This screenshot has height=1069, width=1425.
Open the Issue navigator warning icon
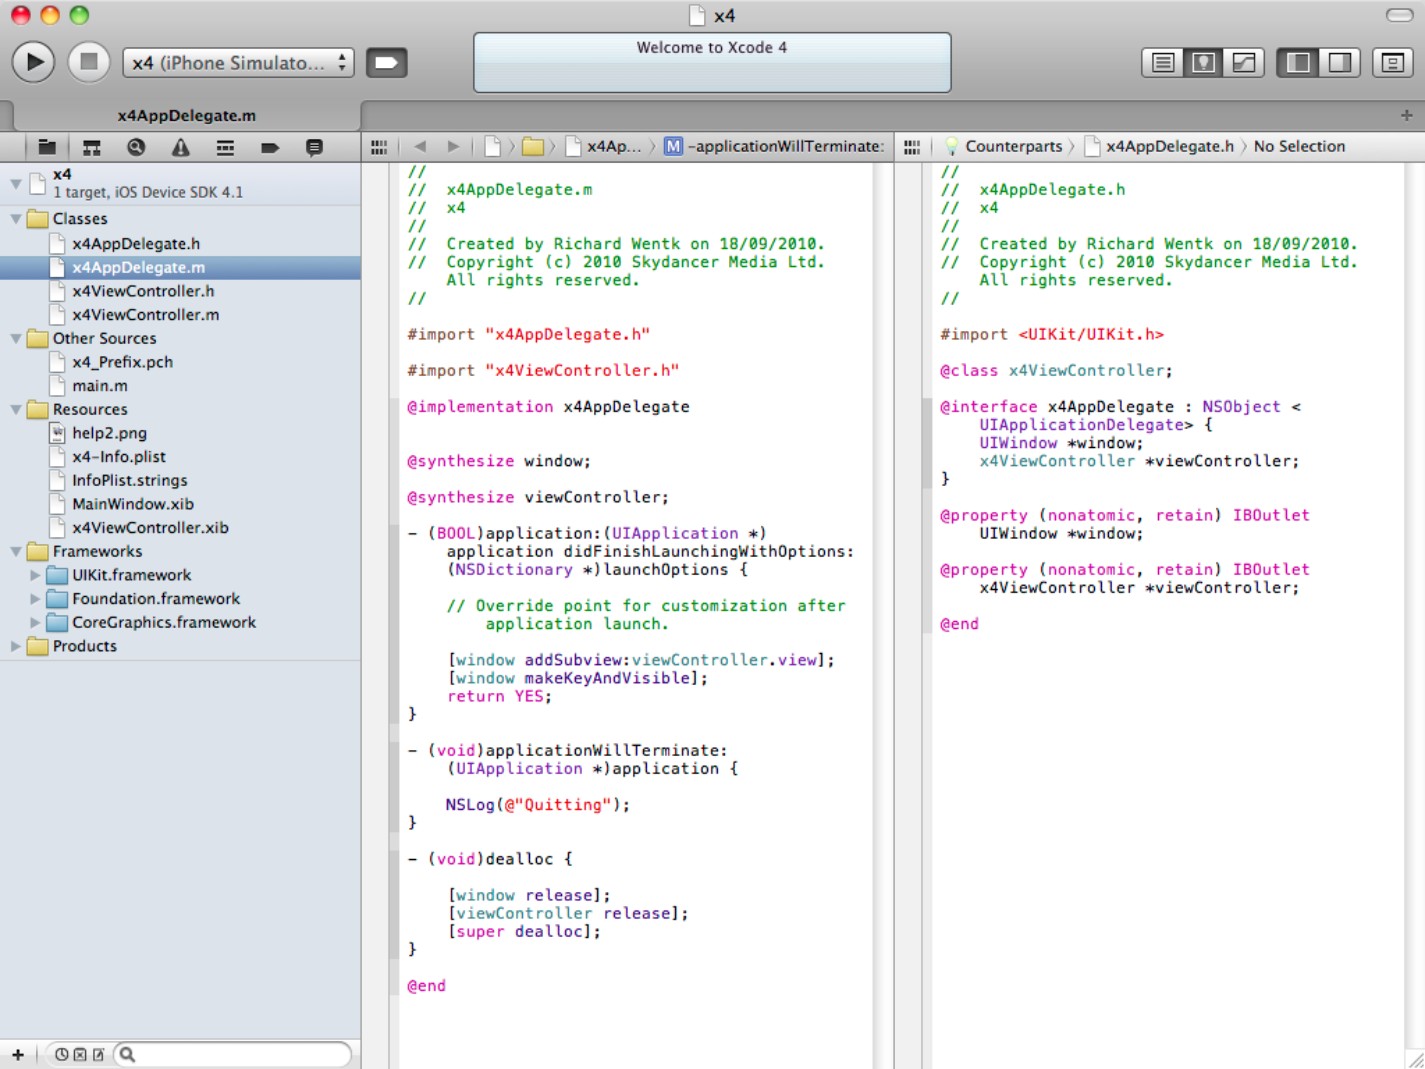pyautogui.click(x=180, y=147)
